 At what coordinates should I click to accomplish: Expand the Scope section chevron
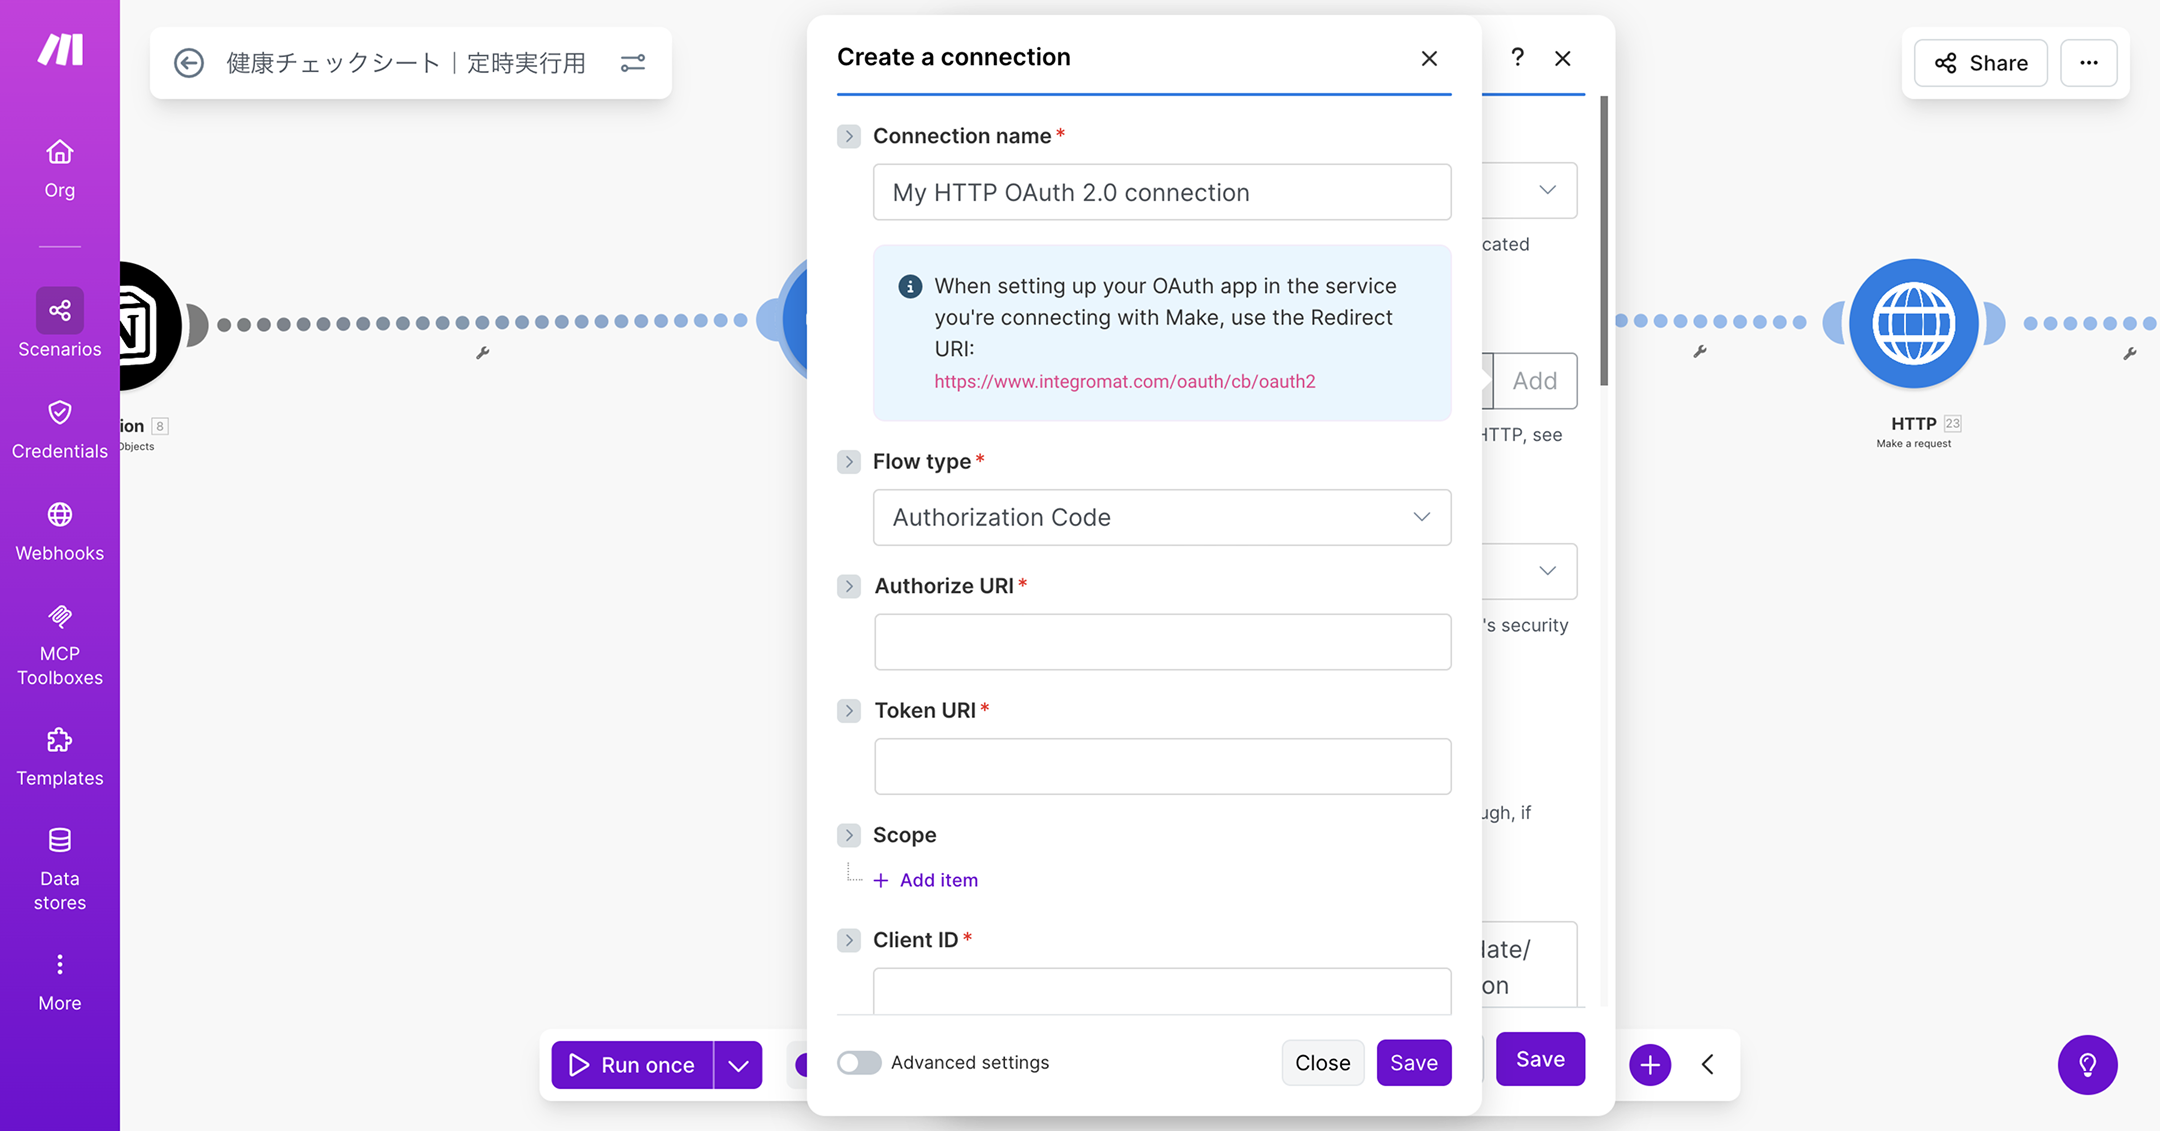(849, 835)
